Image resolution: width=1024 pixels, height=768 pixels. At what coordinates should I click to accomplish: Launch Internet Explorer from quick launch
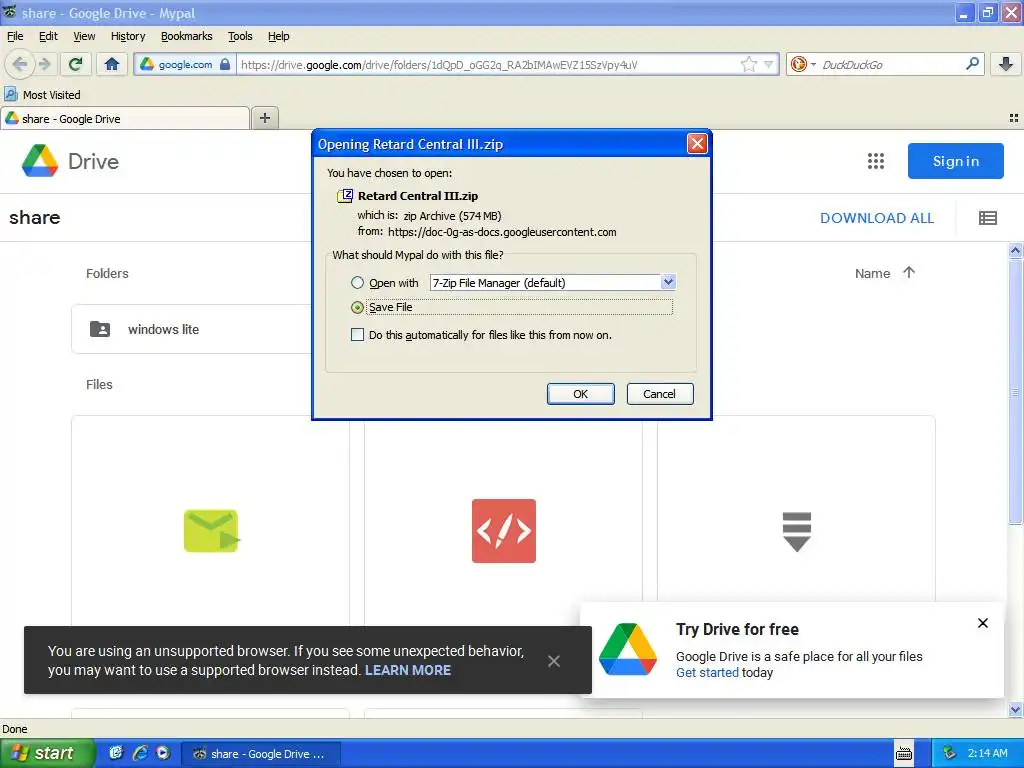[140, 753]
